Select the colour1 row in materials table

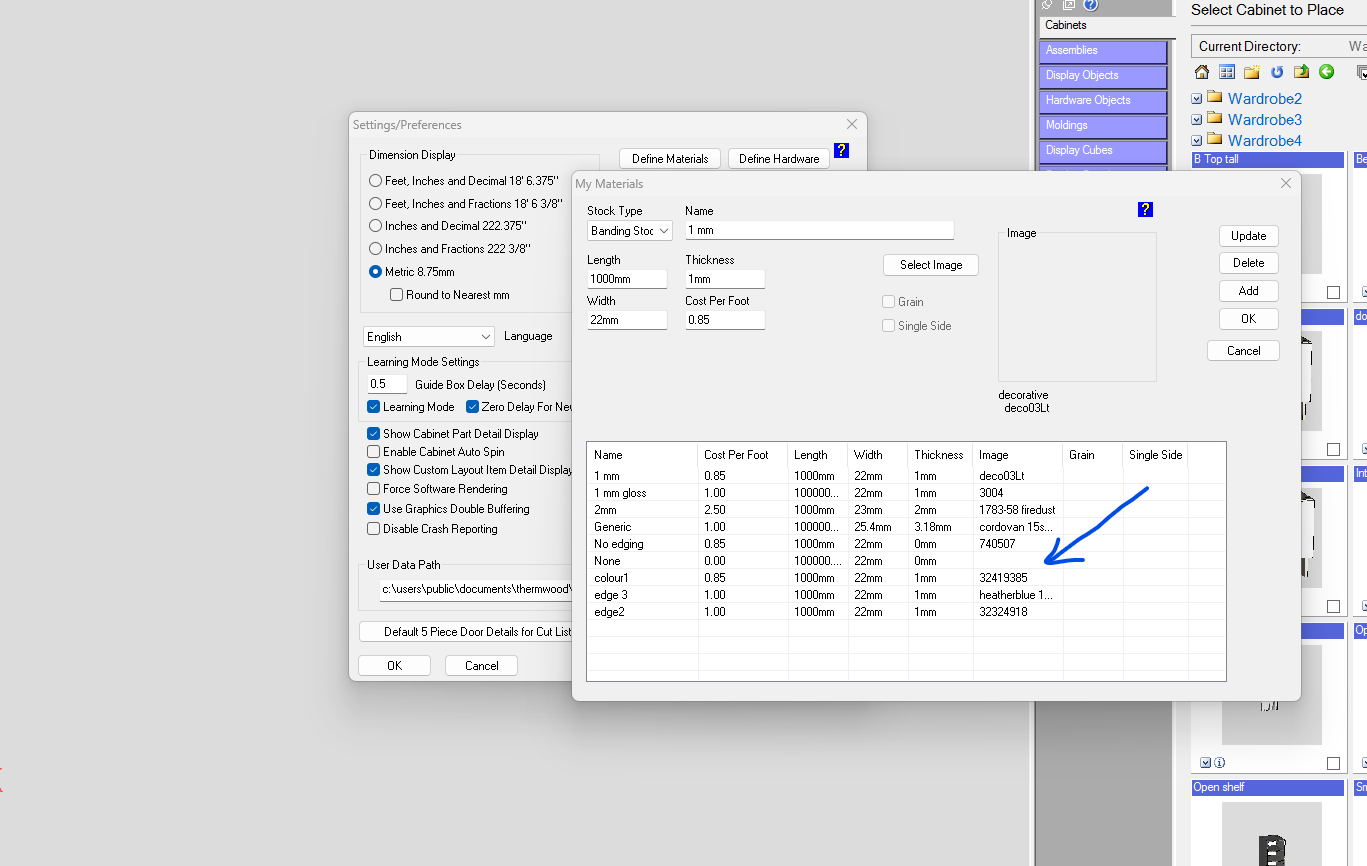click(x=612, y=578)
